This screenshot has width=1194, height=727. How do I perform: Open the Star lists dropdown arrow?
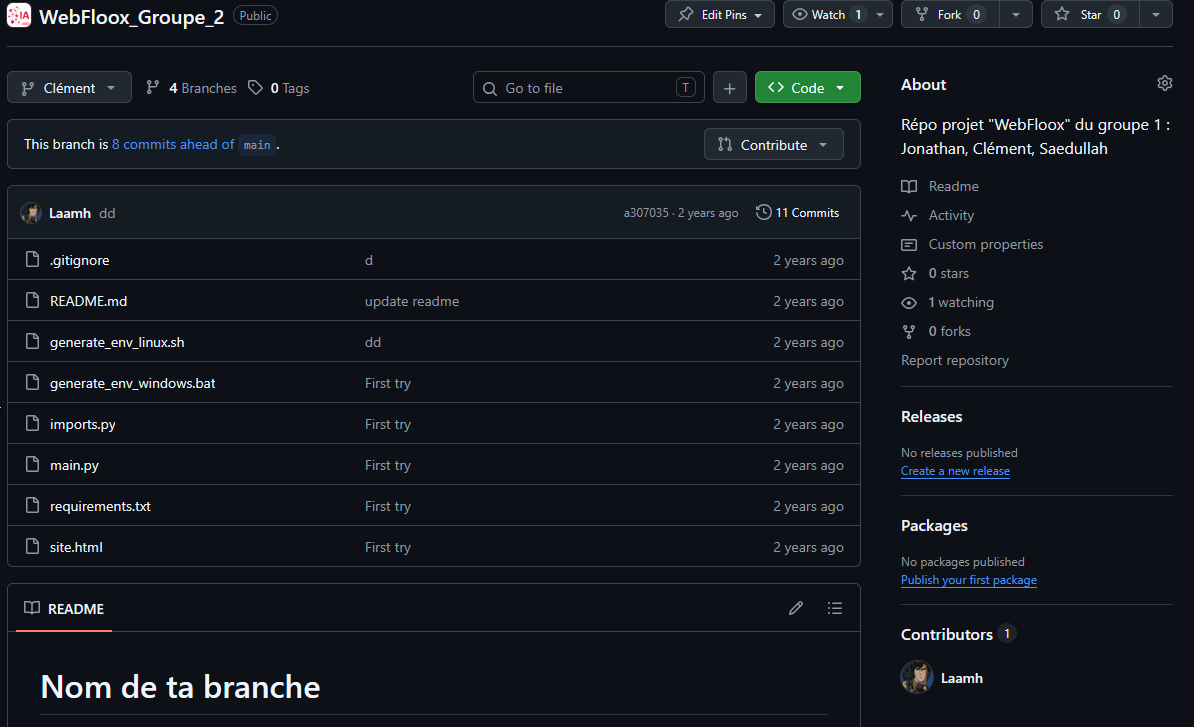pos(1156,14)
